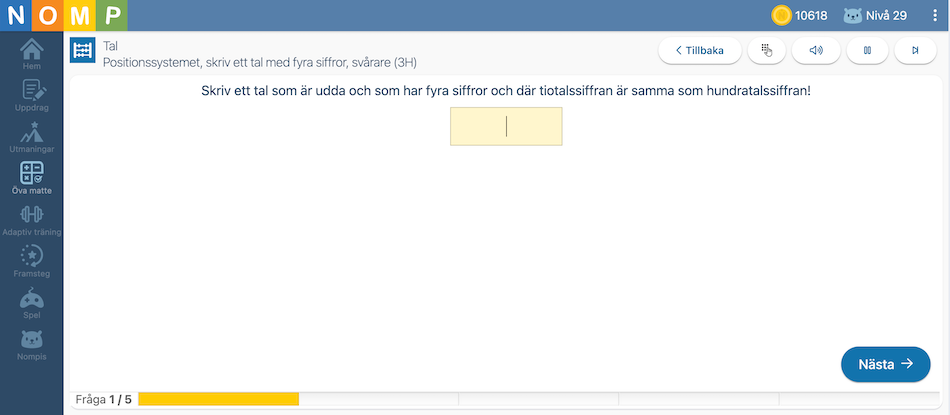Open the on-screen keypad button

[x=766, y=50]
